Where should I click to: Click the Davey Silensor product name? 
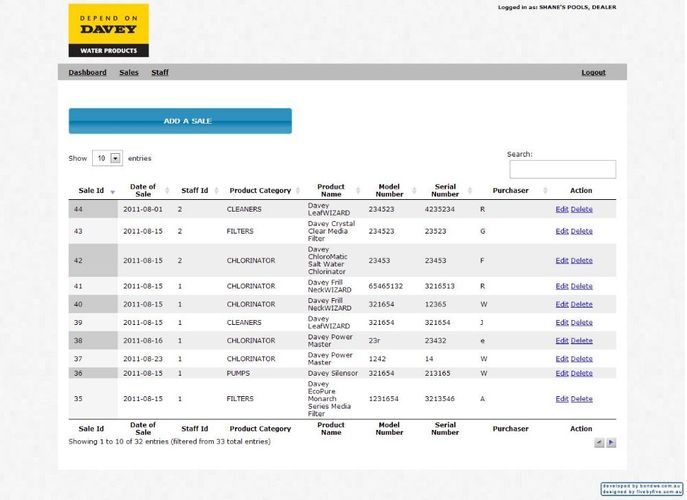point(333,373)
